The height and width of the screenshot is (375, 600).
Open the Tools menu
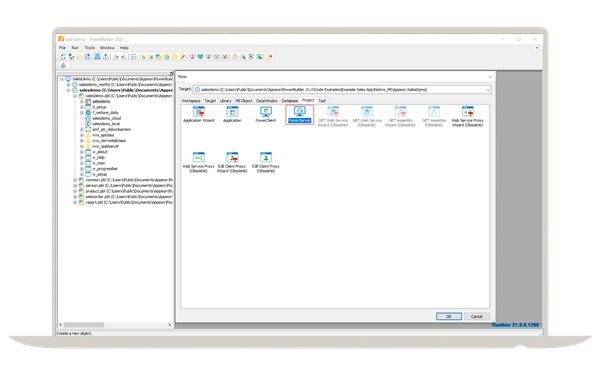[x=90, y=48]
